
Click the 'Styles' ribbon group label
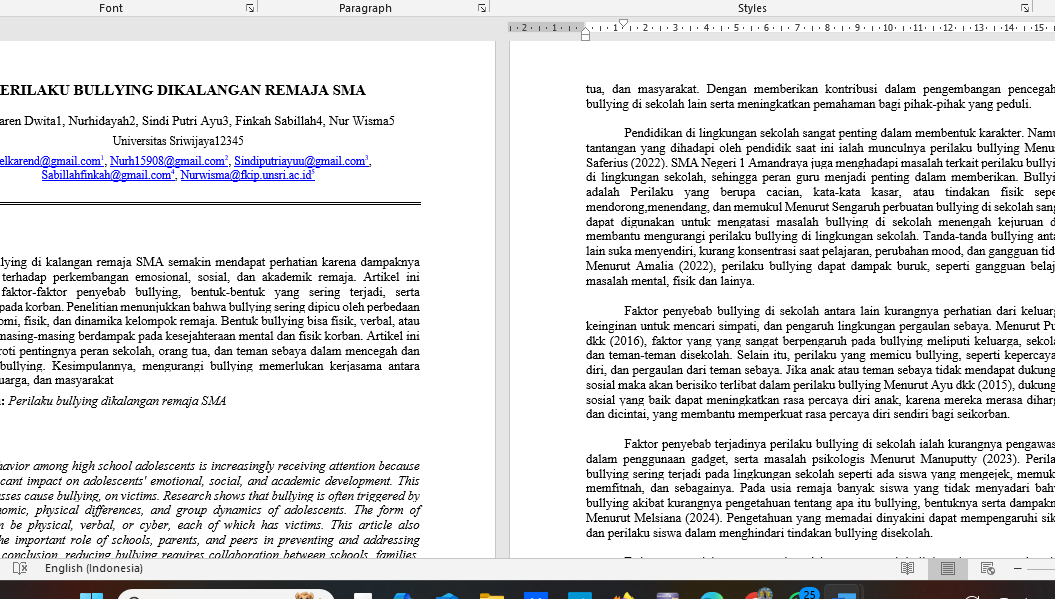(752, 8)
